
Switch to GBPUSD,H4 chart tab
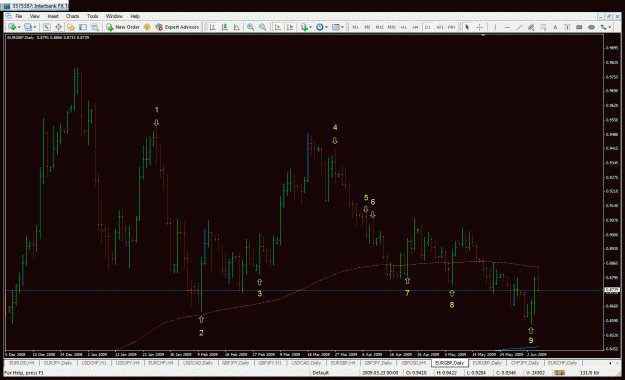click(x=413, y=363)
